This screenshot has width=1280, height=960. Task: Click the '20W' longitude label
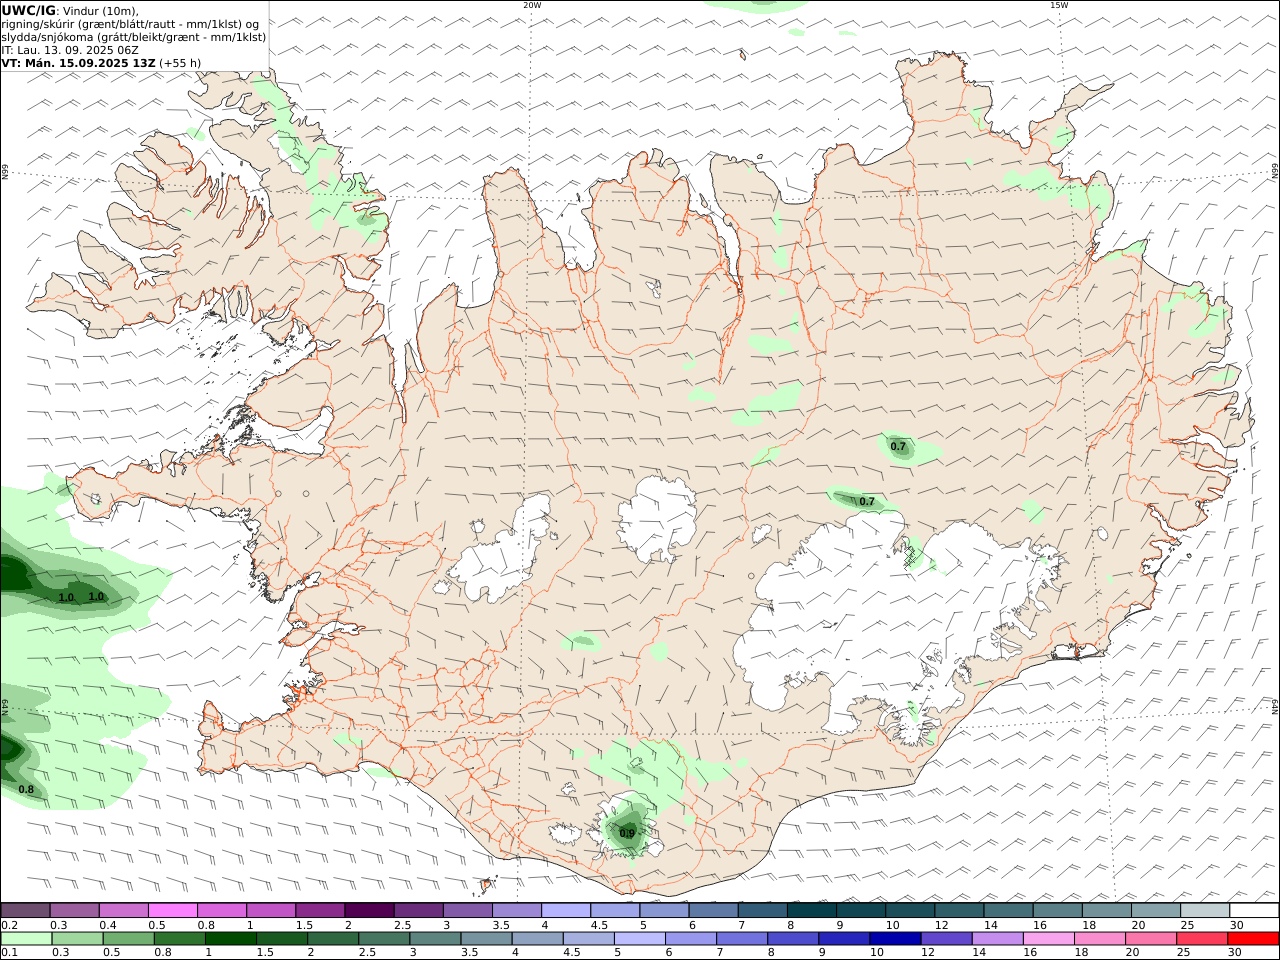point(532,5)
